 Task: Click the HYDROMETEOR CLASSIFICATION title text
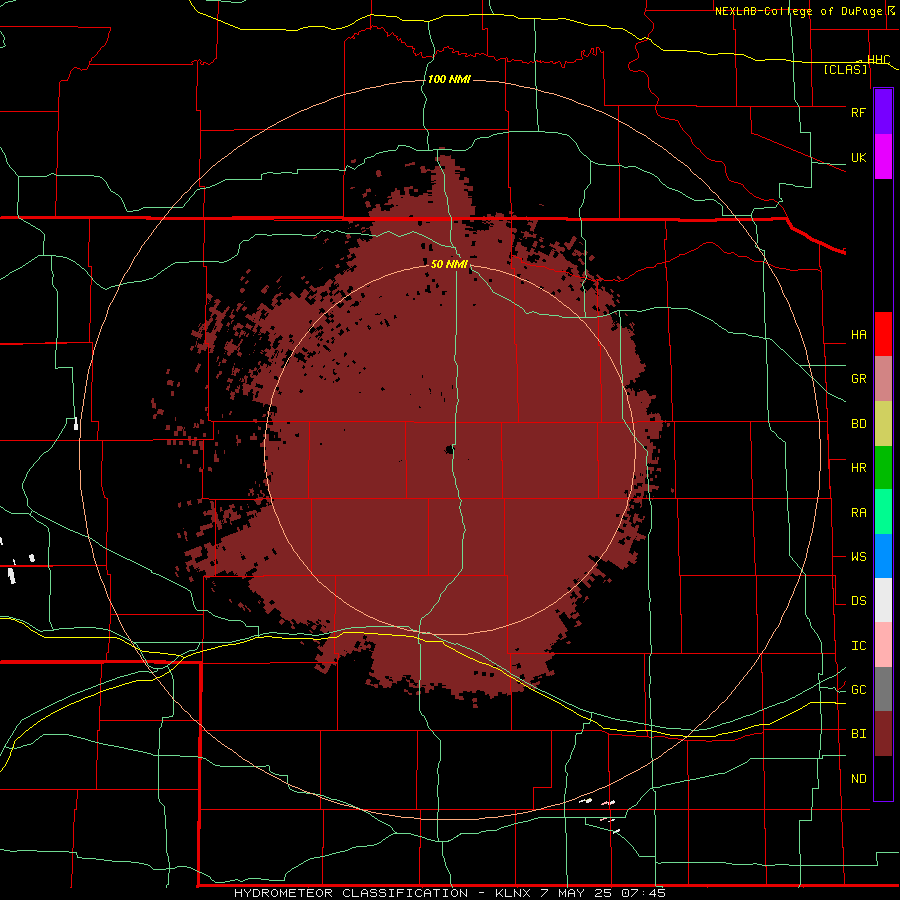tap(350, 893)
